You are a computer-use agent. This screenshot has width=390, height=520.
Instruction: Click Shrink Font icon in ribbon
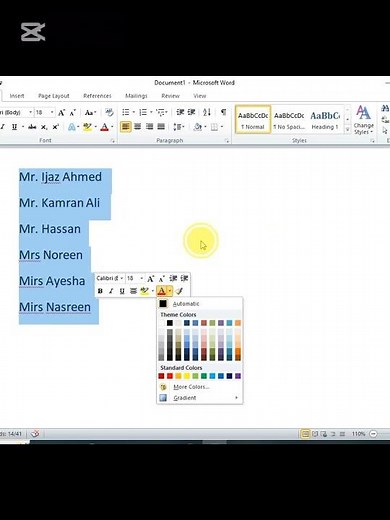pos(72,113)
